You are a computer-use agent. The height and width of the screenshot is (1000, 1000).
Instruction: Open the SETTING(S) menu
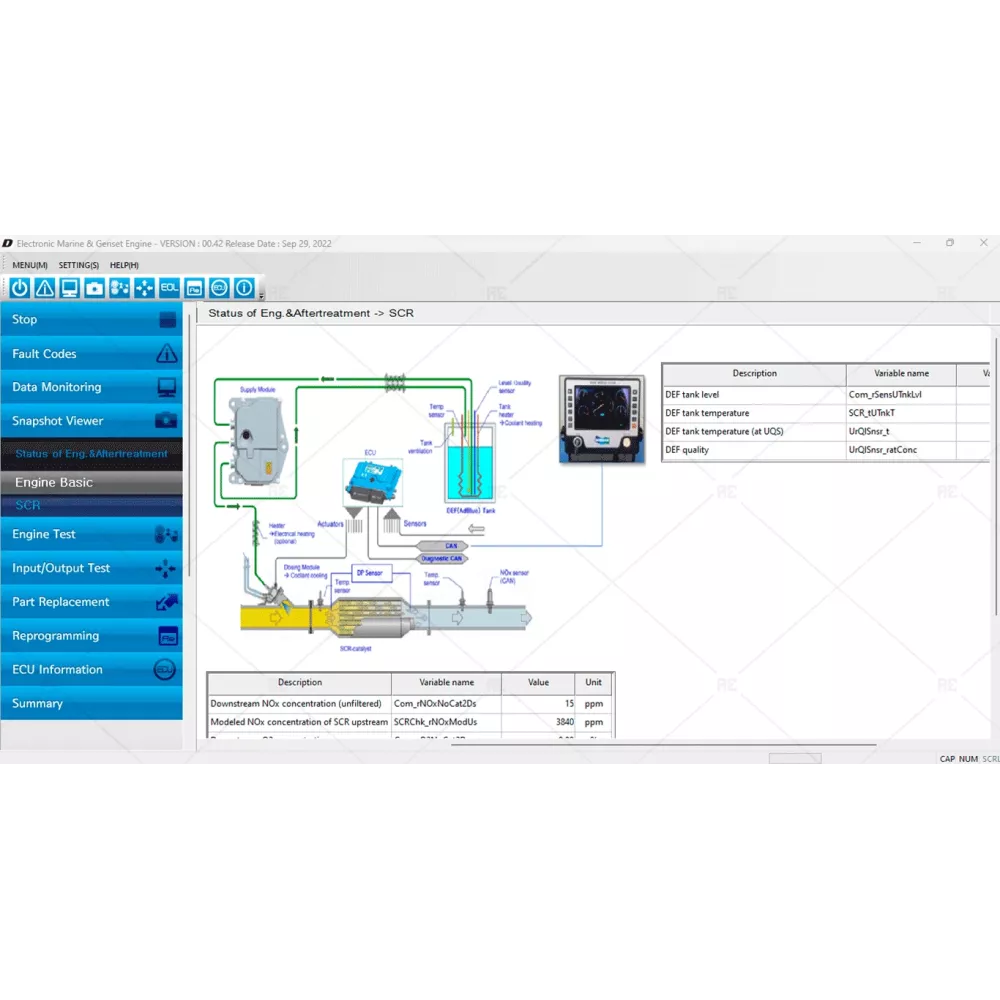(78, 265)
